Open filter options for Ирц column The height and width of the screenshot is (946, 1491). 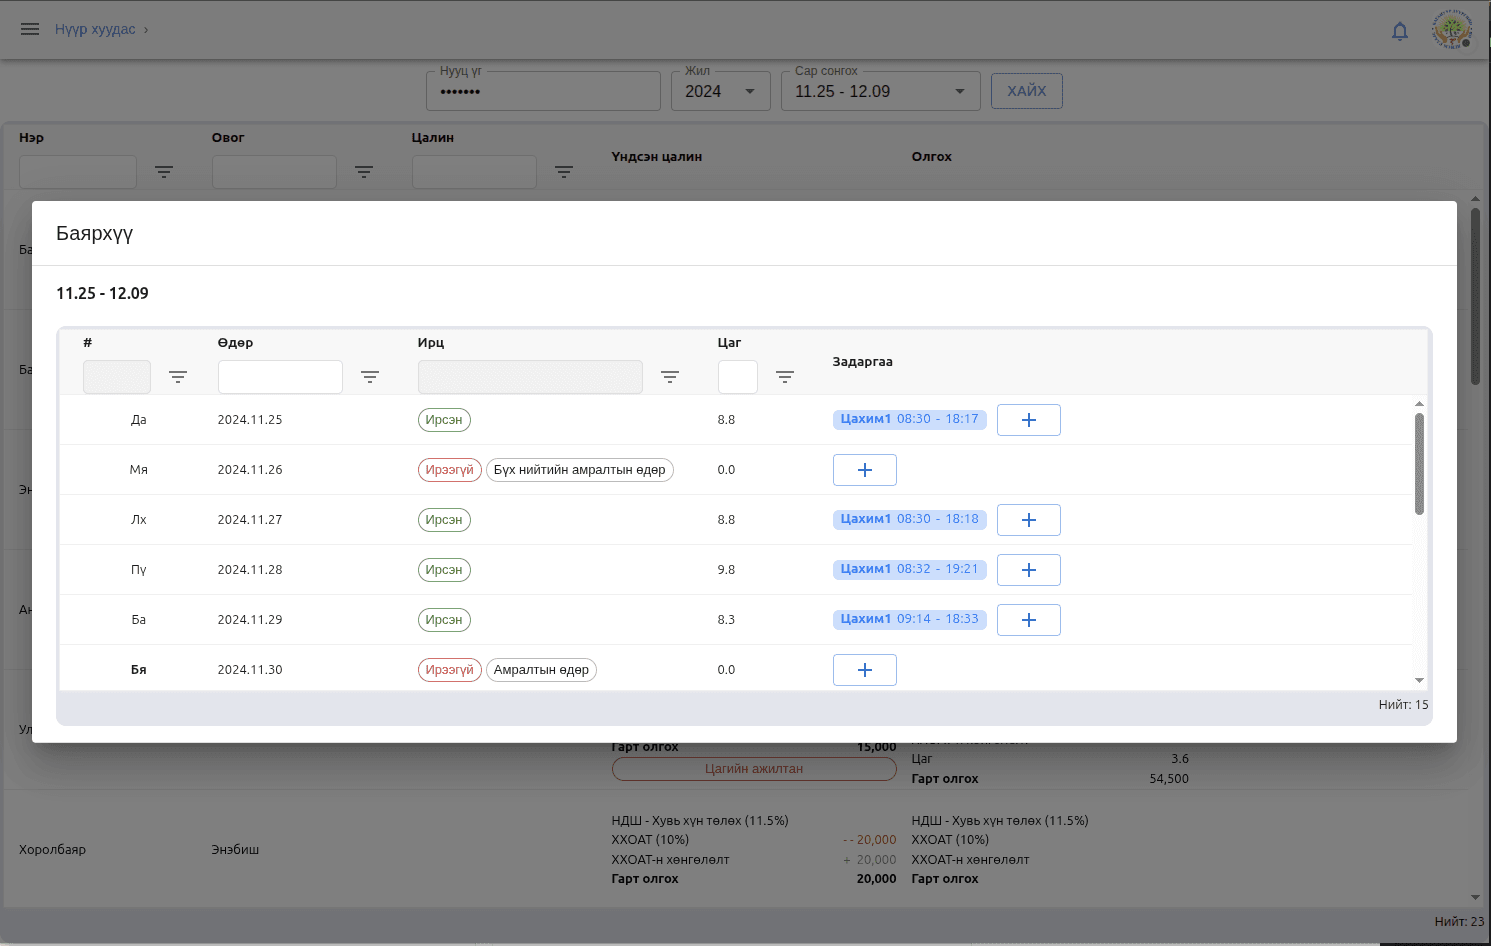click(670, 377)
